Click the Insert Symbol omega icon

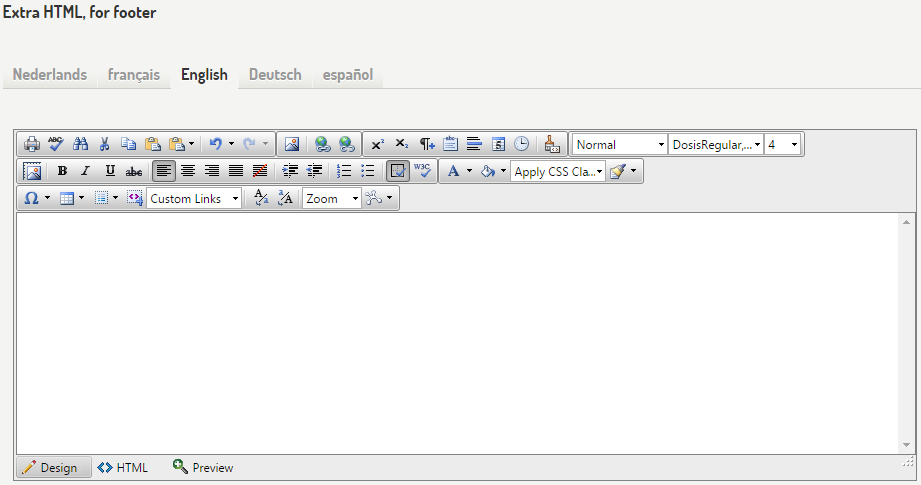tap(31, 198)
